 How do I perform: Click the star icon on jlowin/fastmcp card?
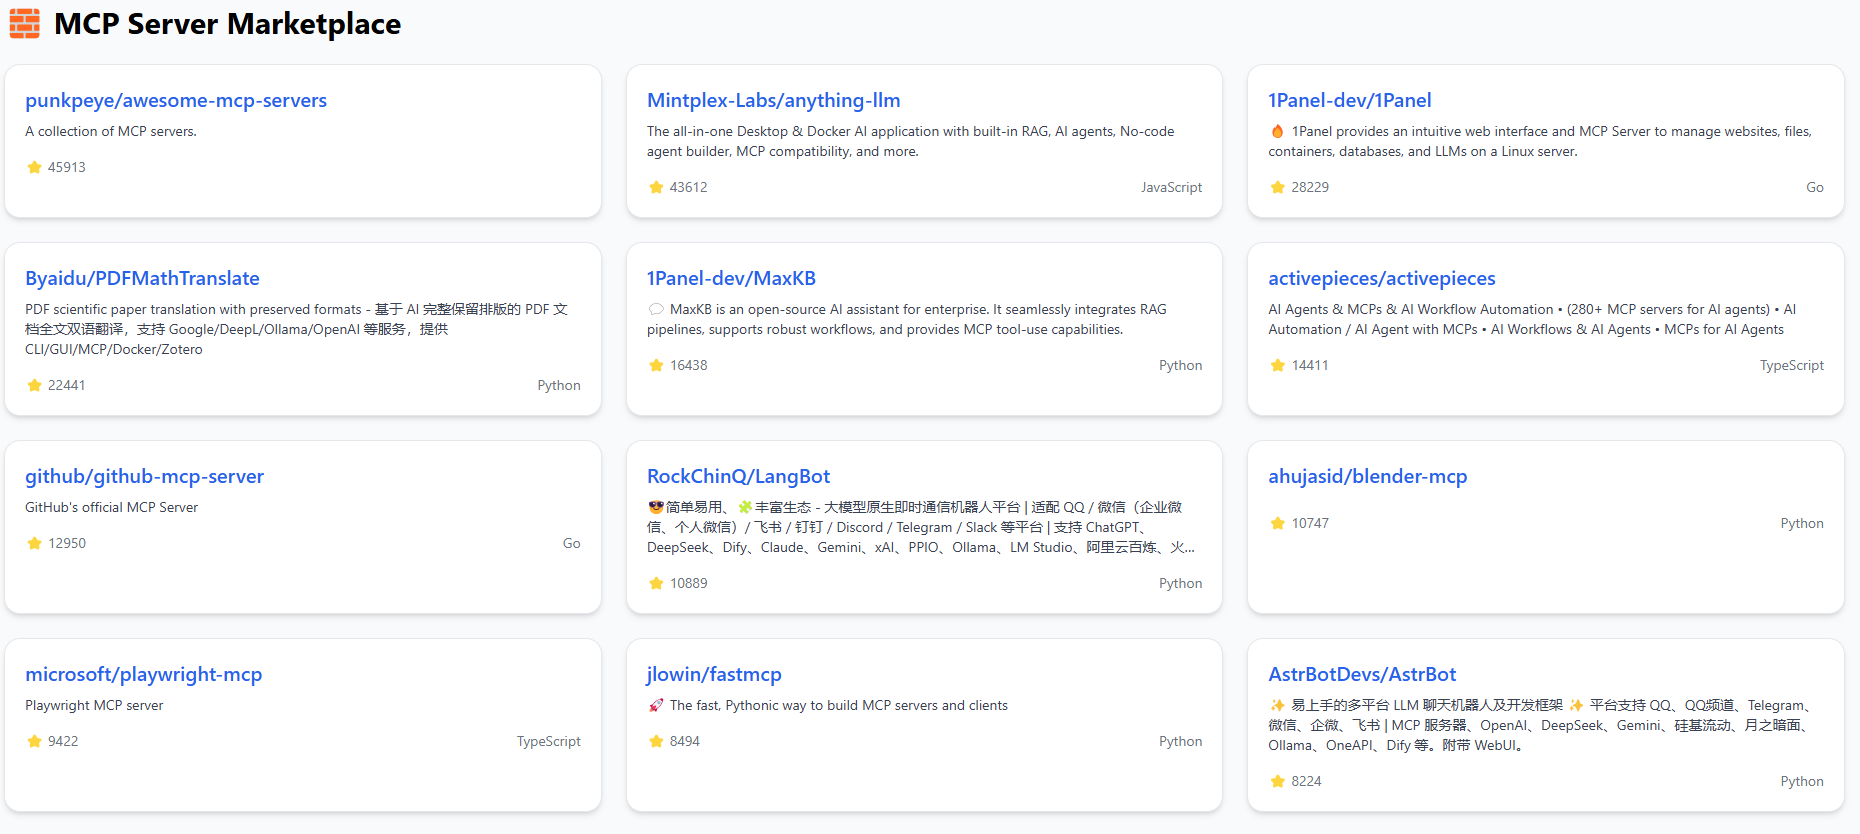coord(656,741)
